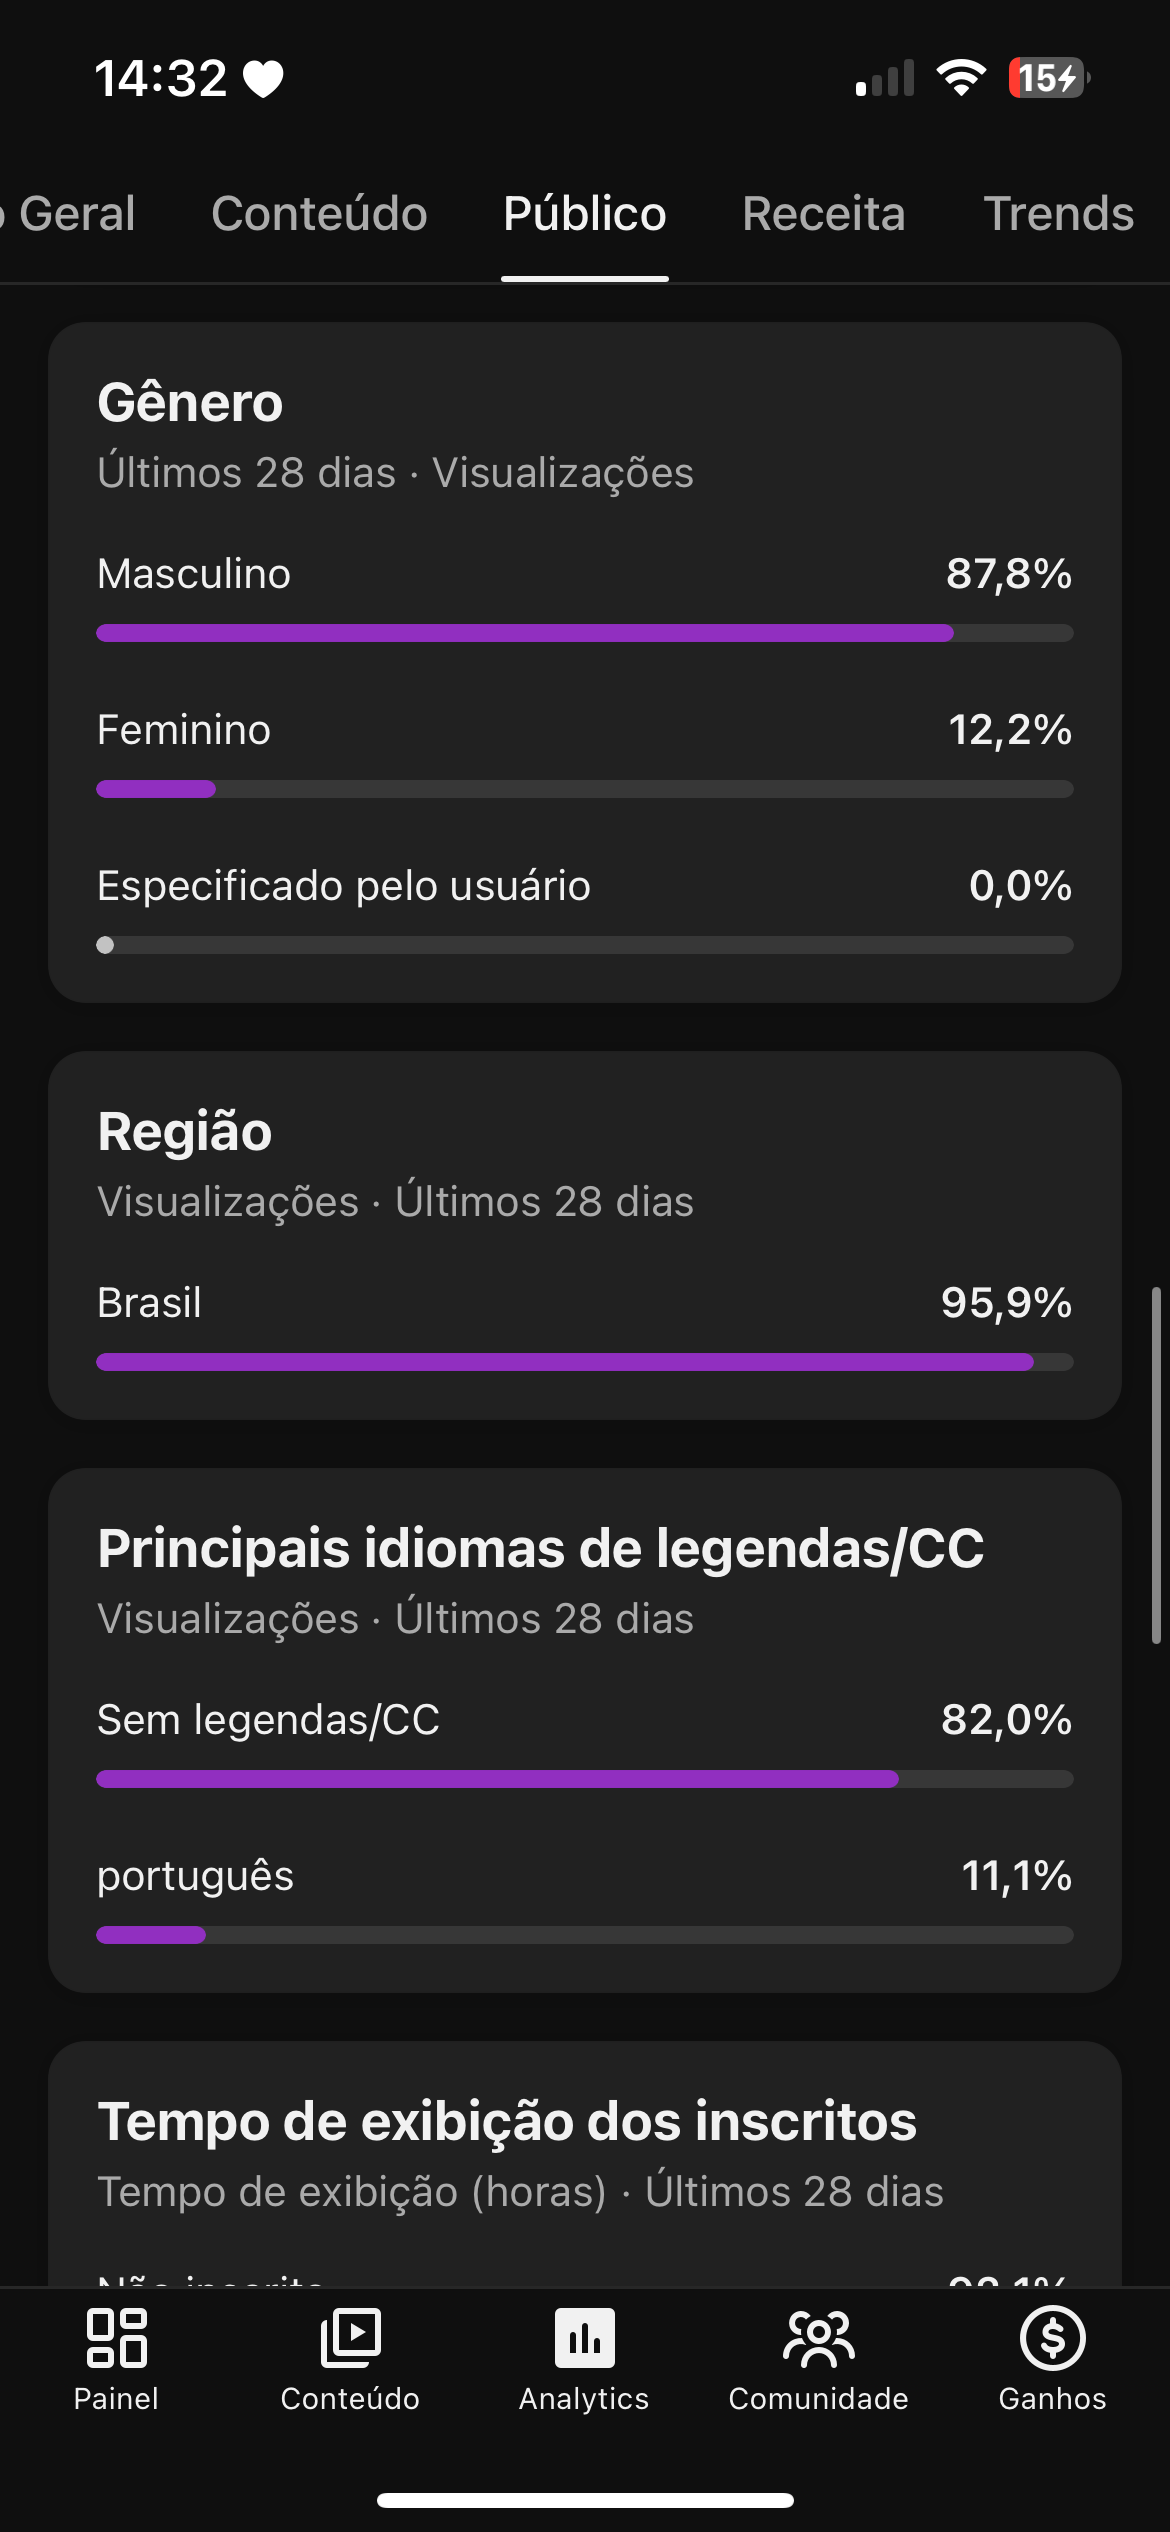Tap the Ganhos dollar sign icon

pyautogui.click(x=1052, y=2338)
